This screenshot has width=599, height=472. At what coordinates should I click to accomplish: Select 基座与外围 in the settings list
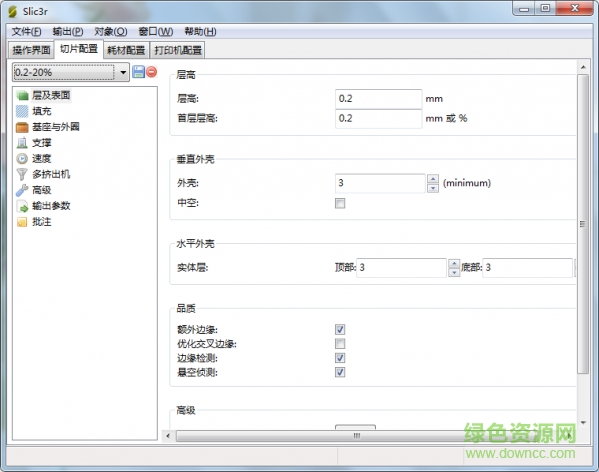[x=56, y=127]
